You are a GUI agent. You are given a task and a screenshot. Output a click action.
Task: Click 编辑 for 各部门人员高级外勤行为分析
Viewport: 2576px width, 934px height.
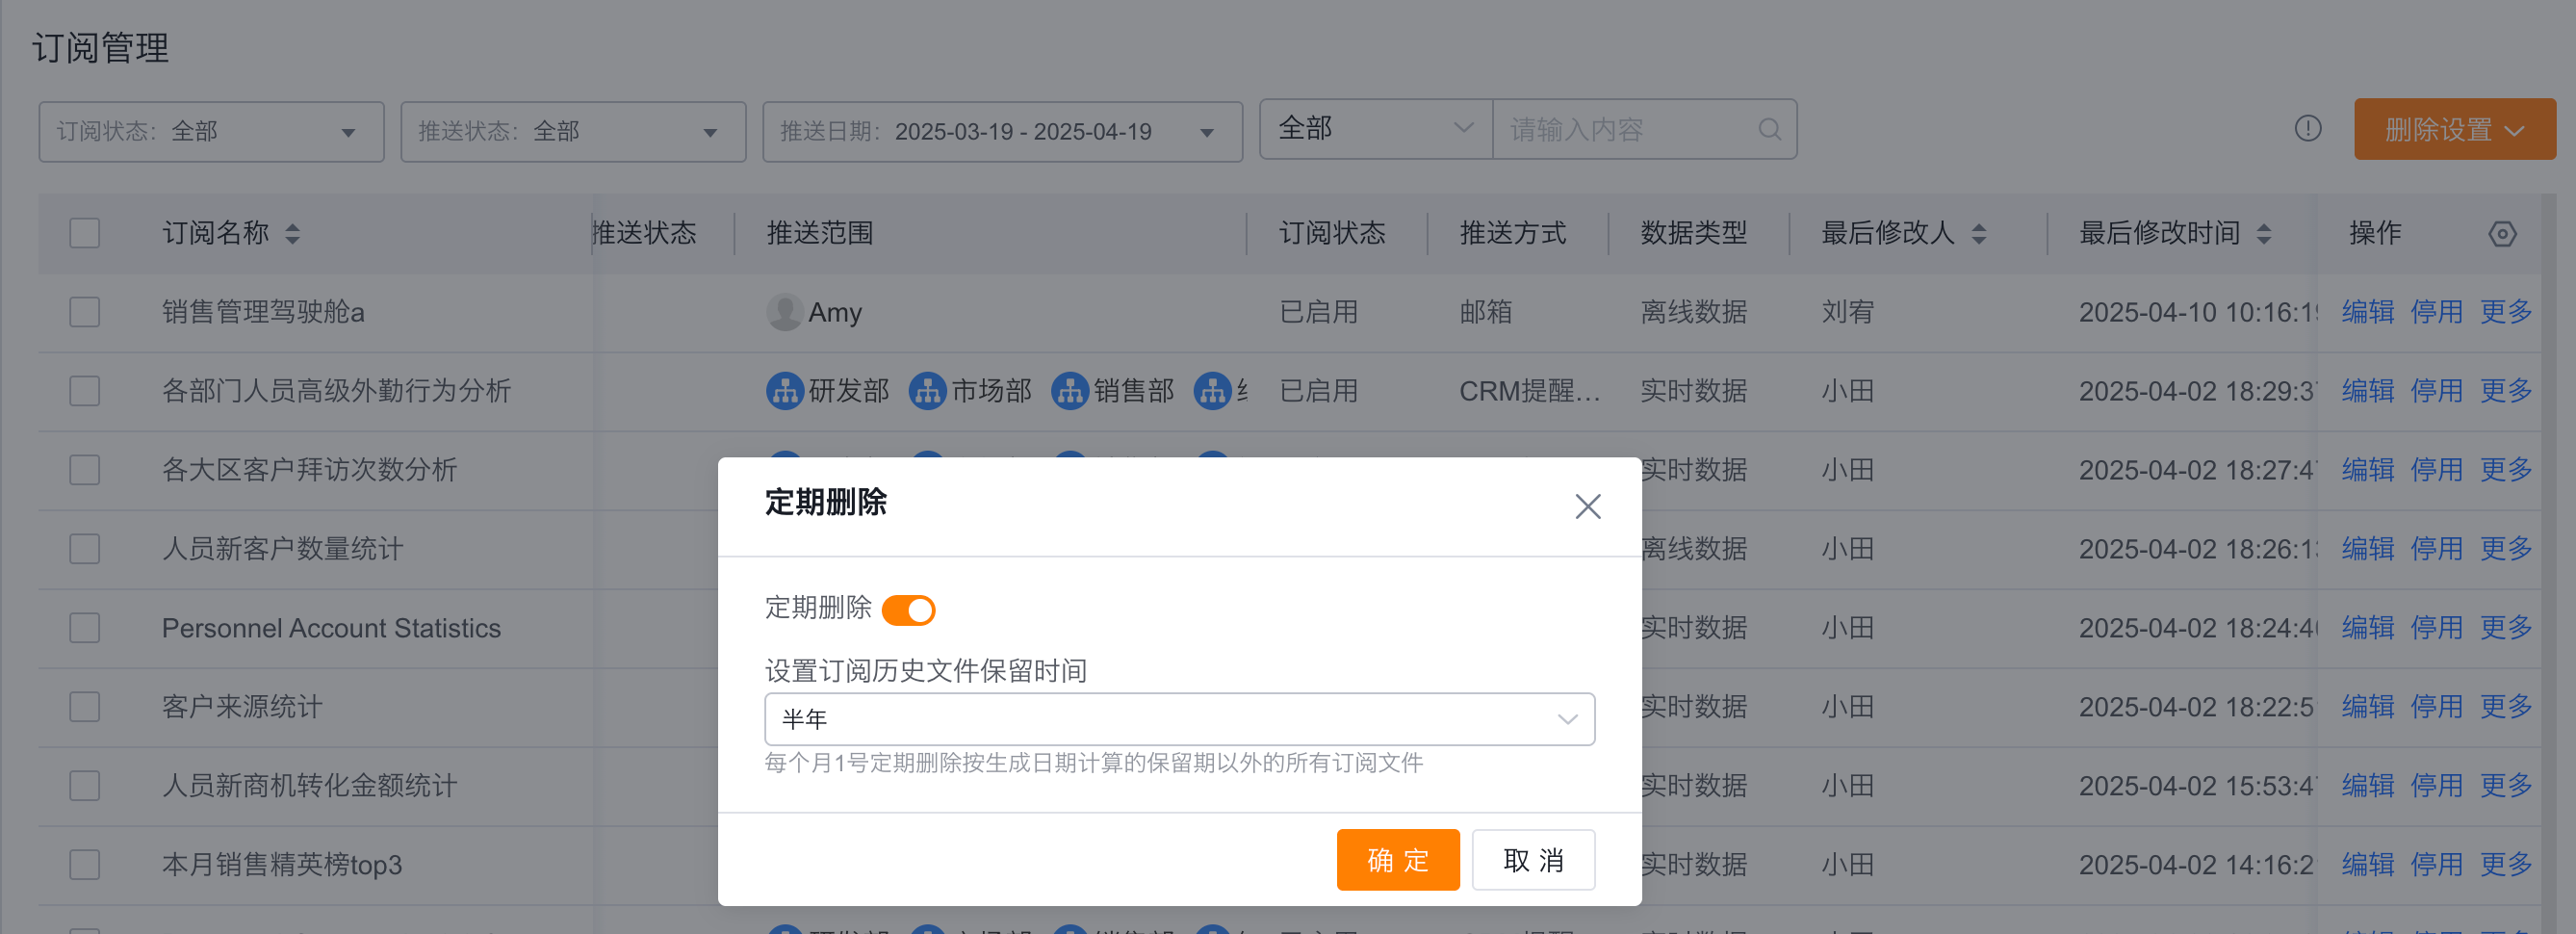point(2367,391)
